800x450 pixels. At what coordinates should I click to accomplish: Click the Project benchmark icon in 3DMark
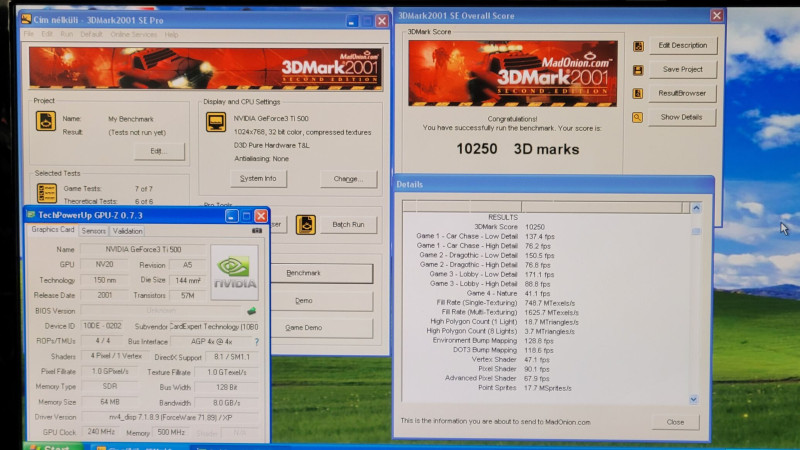45,121
